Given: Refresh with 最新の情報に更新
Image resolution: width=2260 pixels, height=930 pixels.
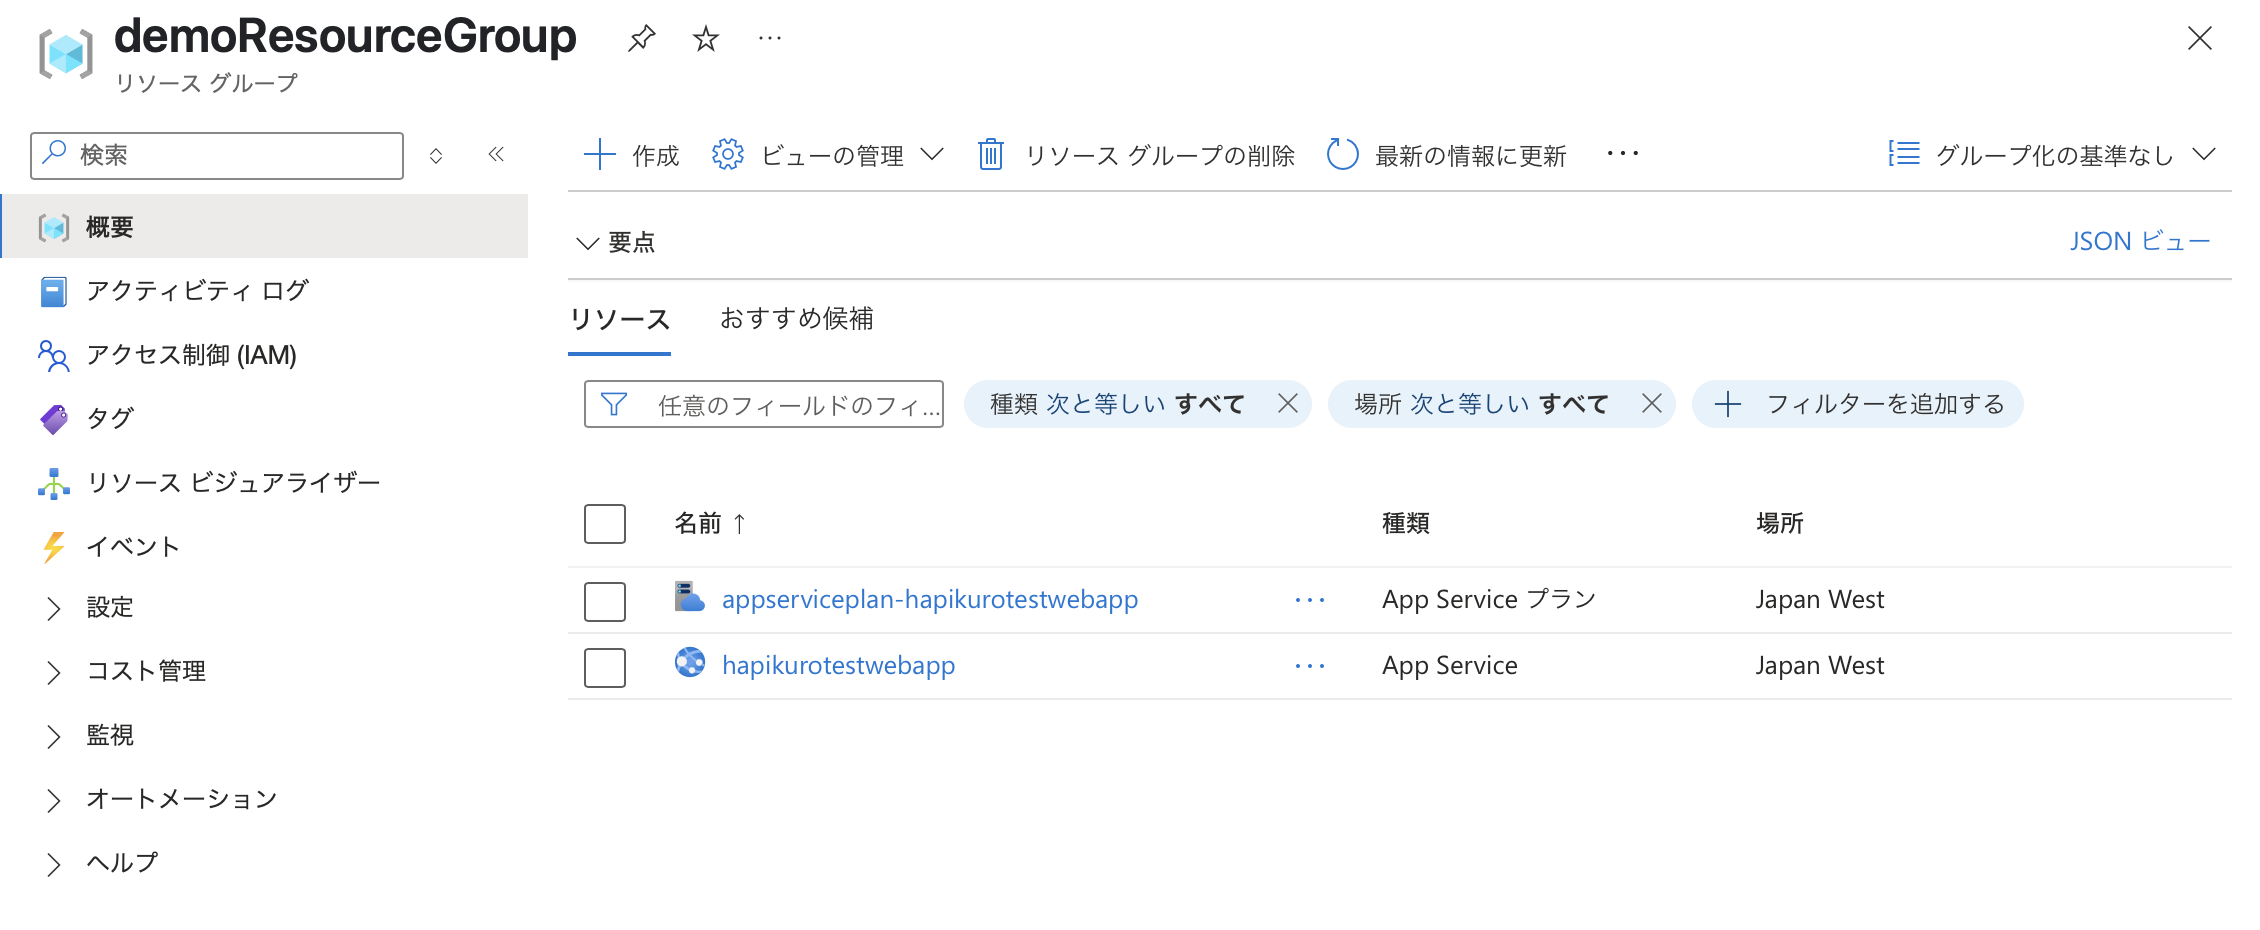Looking at the screenshot, I should pos(1446,155).
